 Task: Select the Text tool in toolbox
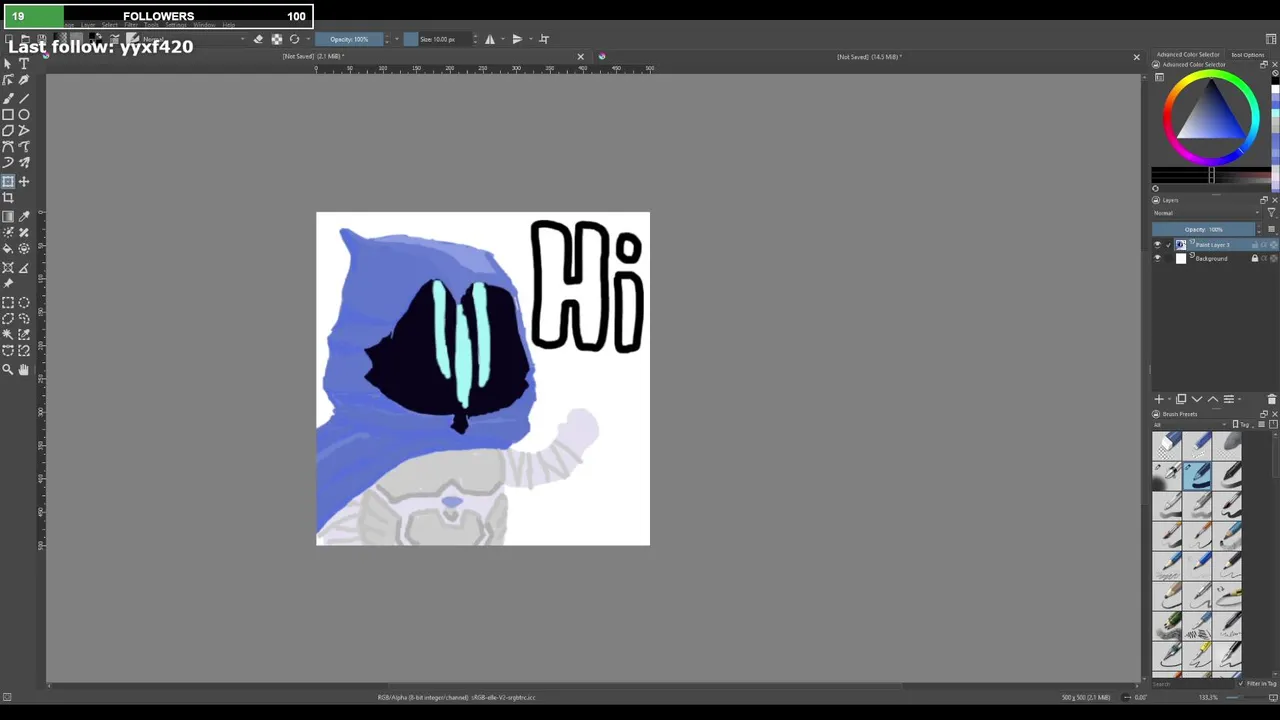[x=24, y=64]
